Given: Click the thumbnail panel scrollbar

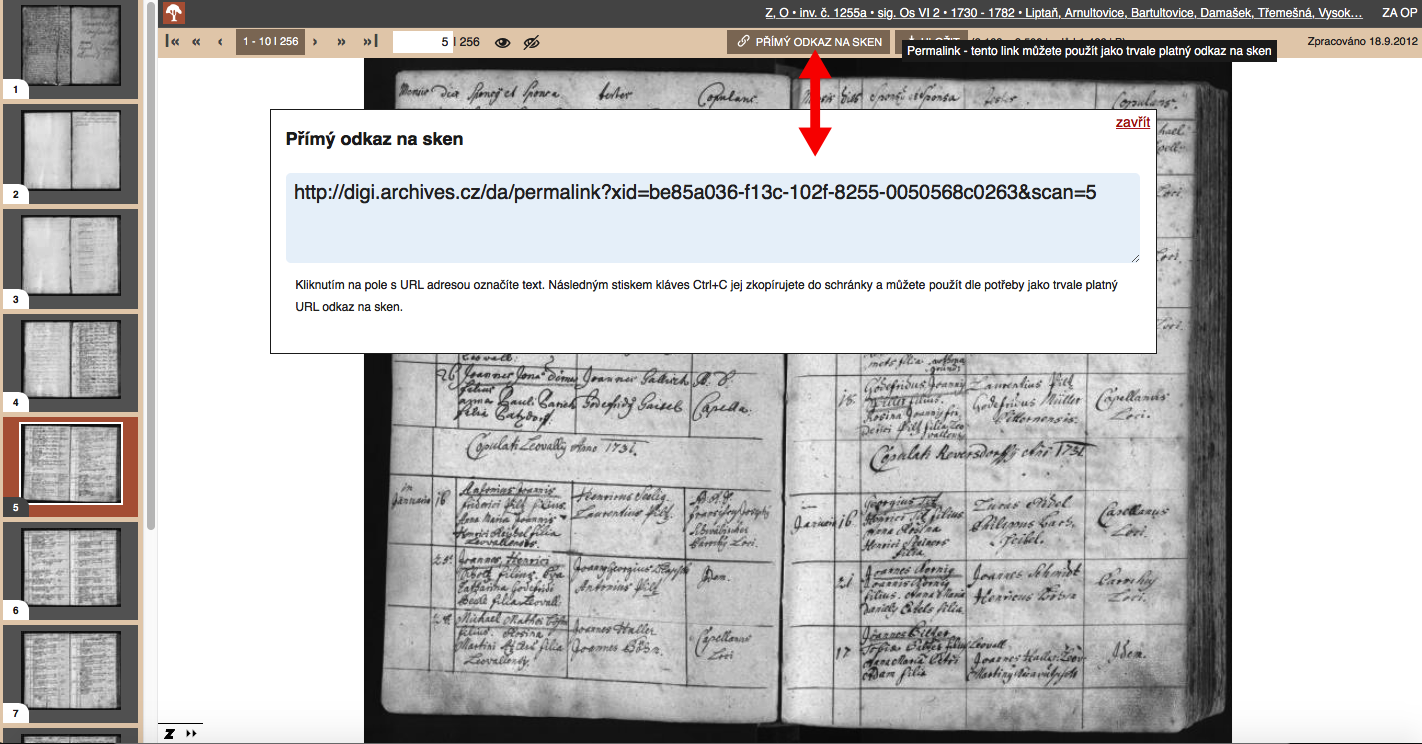Looking at the screenshot, I should [x=151, y=265].
